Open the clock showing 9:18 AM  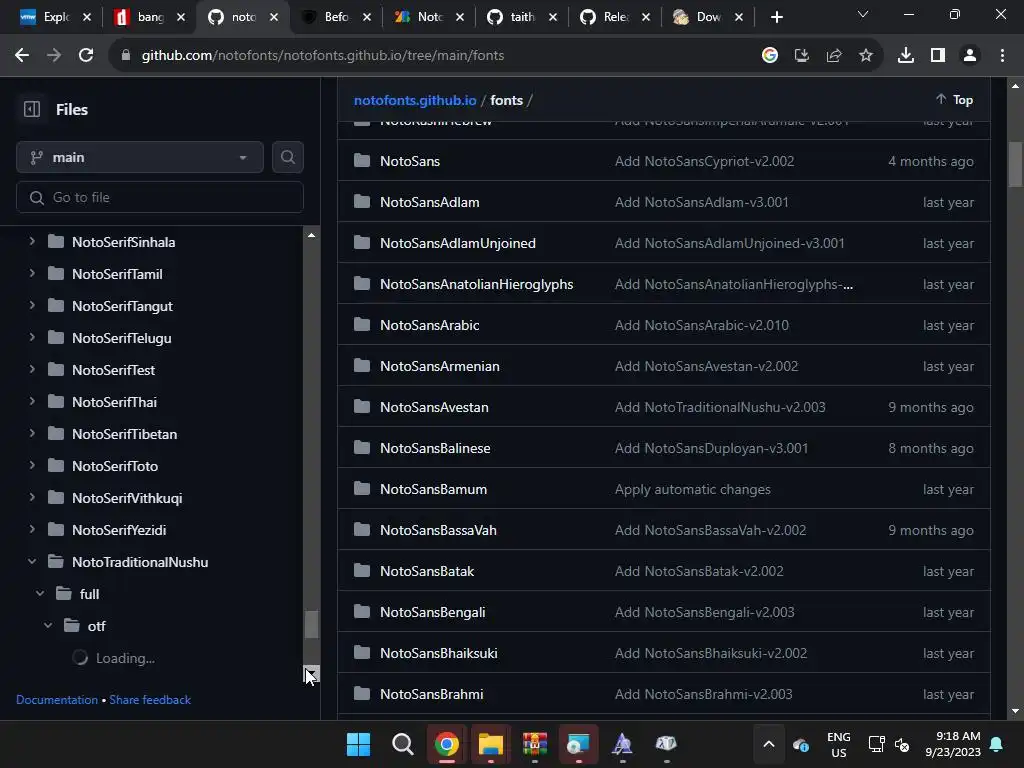tap(953, 744)
